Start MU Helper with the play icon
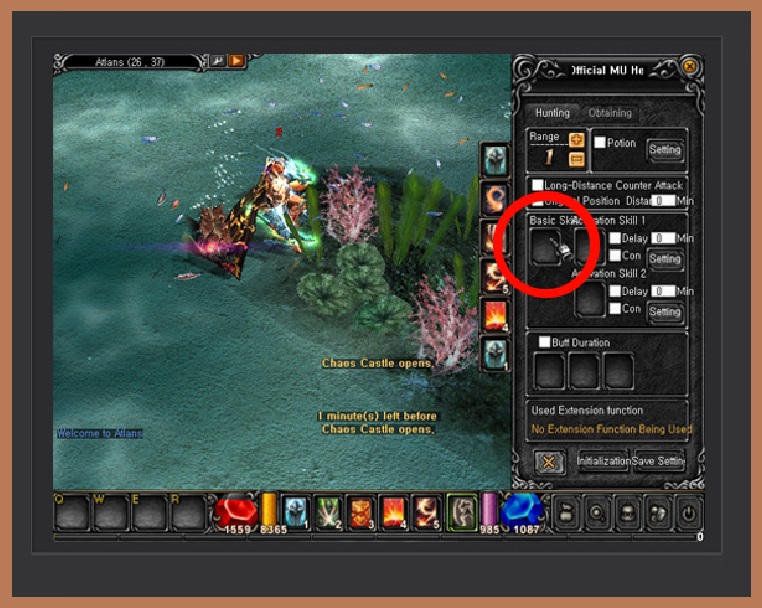This screenshot has height=608, width=762. (x=237, y=61)
